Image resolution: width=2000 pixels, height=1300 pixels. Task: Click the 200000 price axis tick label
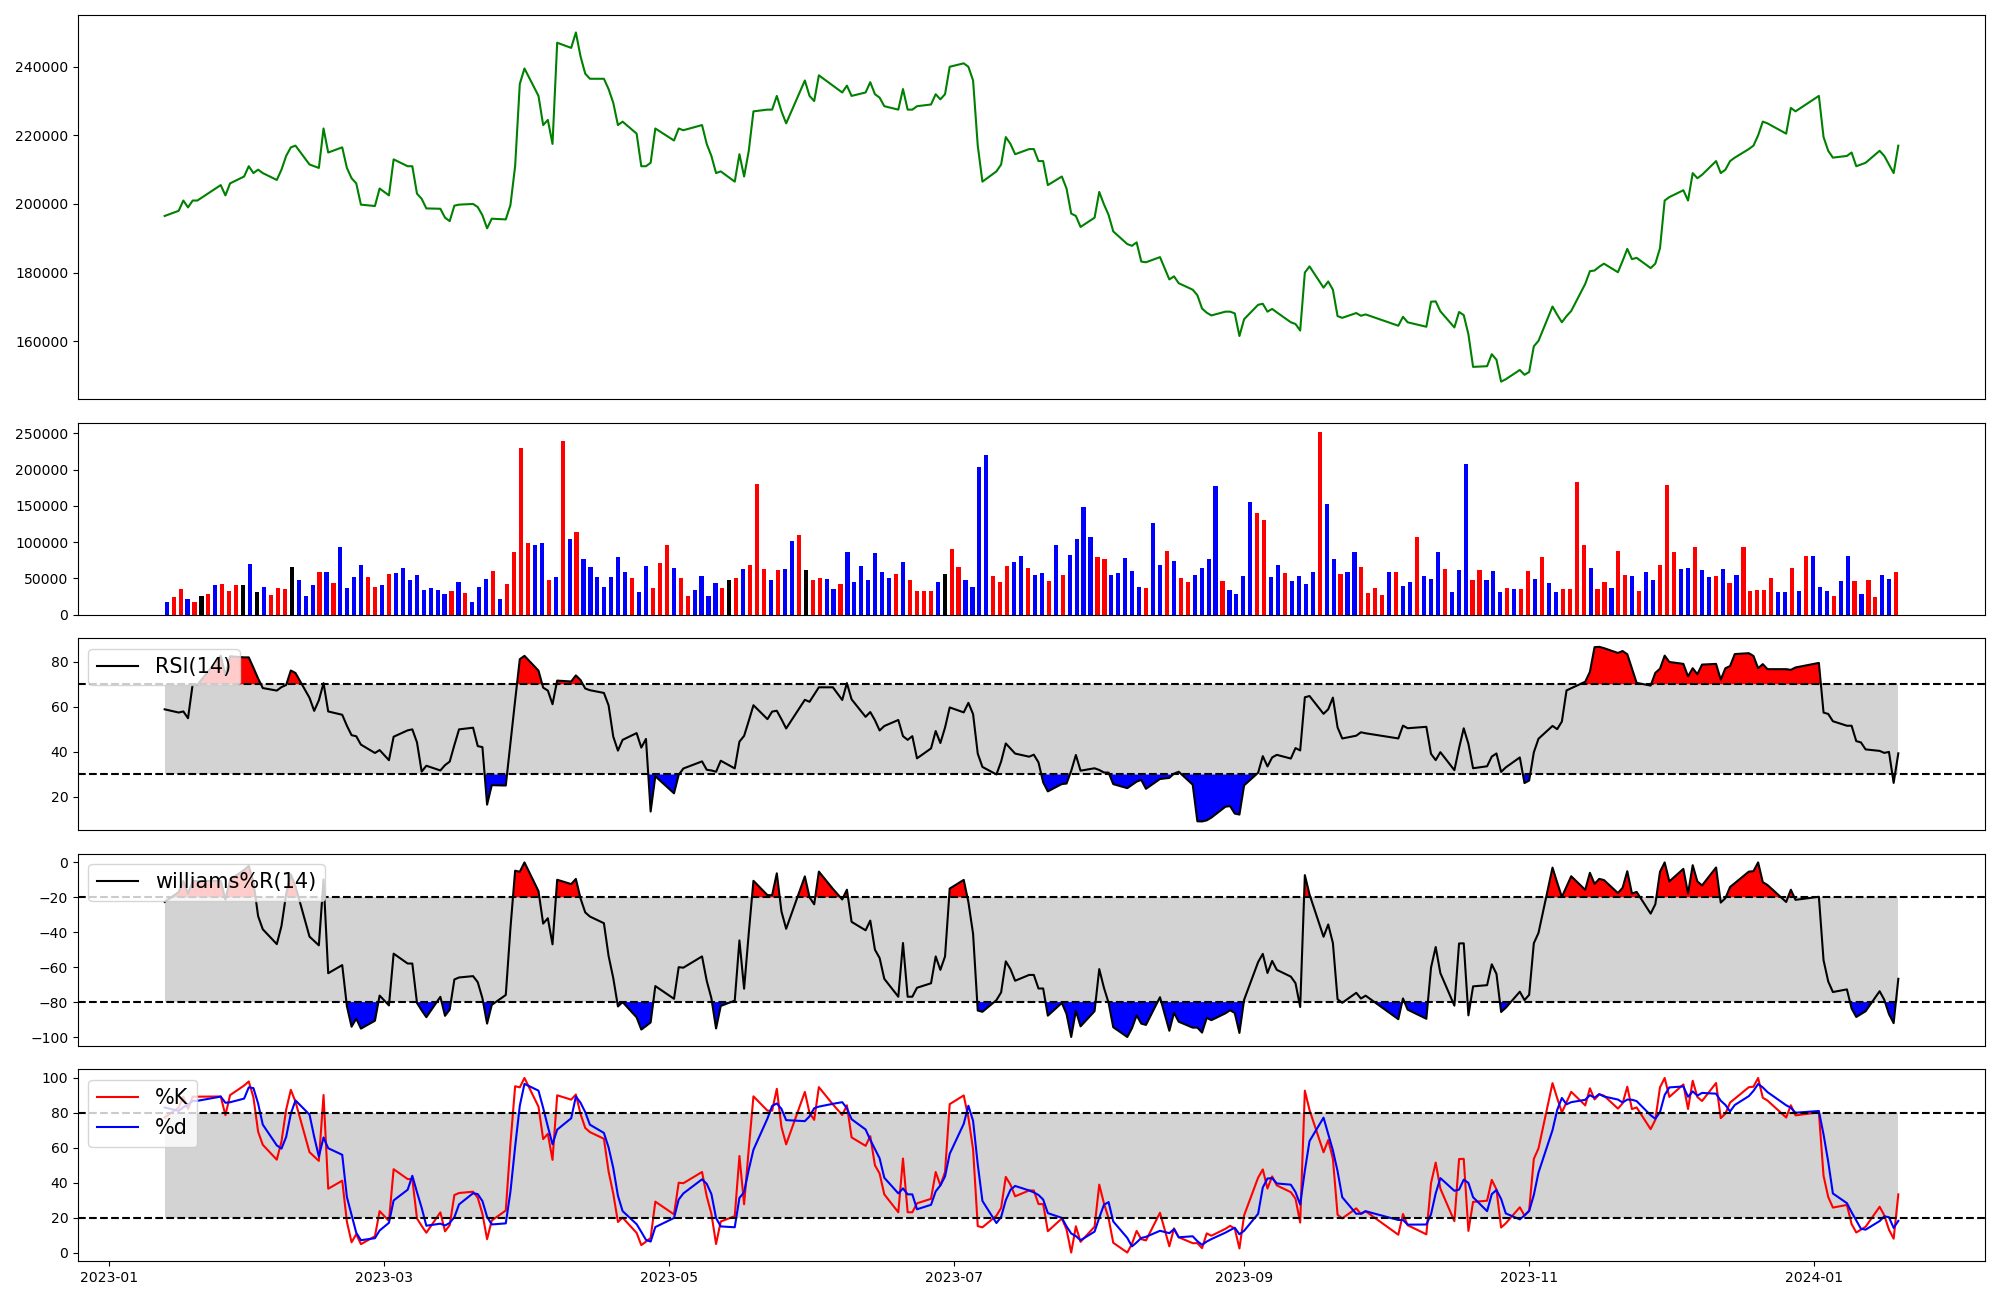(x=41, y=205)
